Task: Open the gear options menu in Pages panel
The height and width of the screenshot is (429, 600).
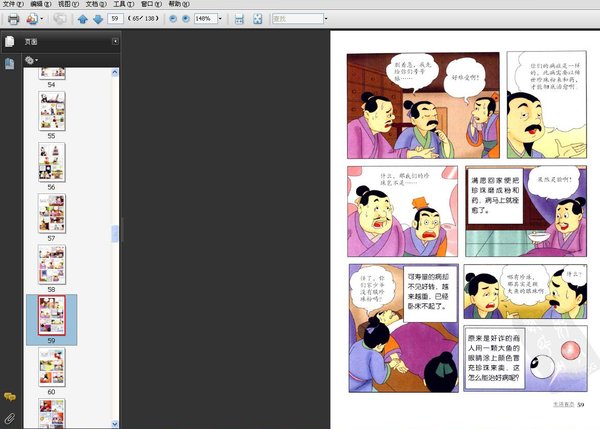Action: pyautogui.click(x=31, y=60)
